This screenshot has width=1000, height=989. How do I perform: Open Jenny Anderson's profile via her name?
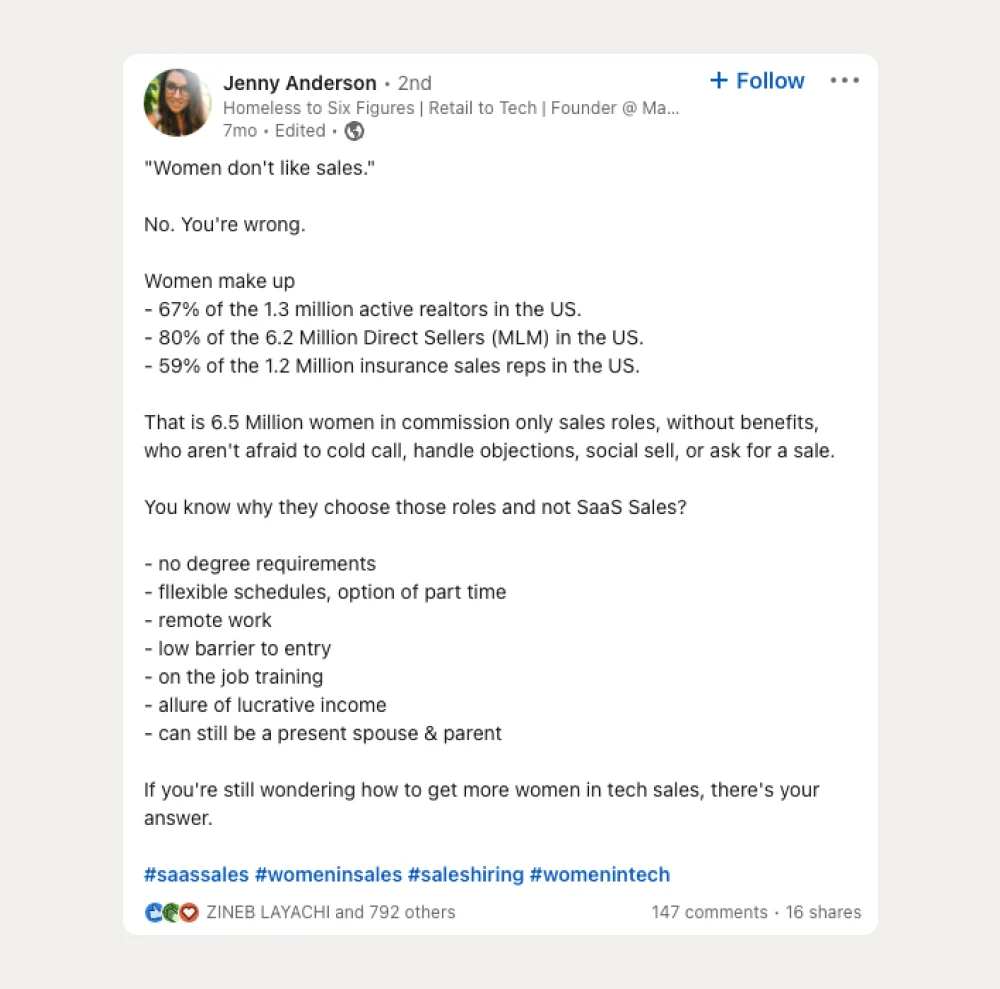tap(299, 83)
